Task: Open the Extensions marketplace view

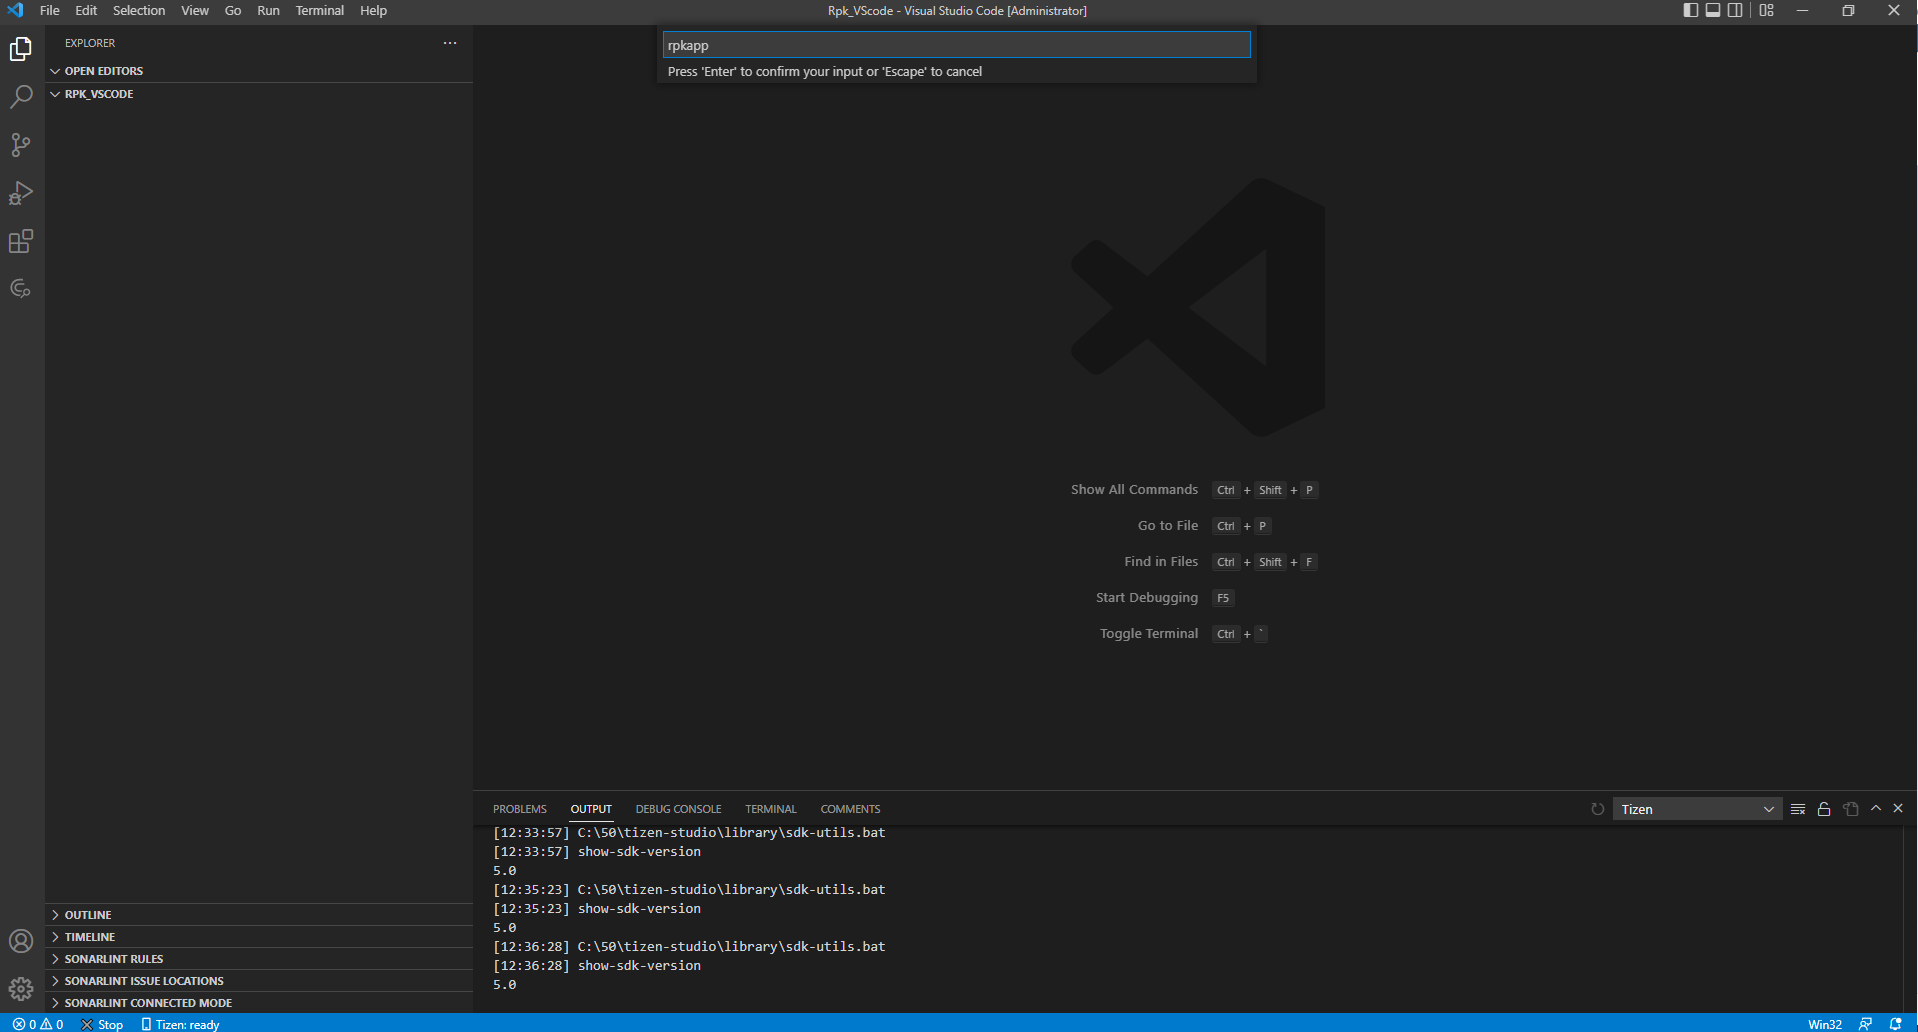Action: click(21, 241)
